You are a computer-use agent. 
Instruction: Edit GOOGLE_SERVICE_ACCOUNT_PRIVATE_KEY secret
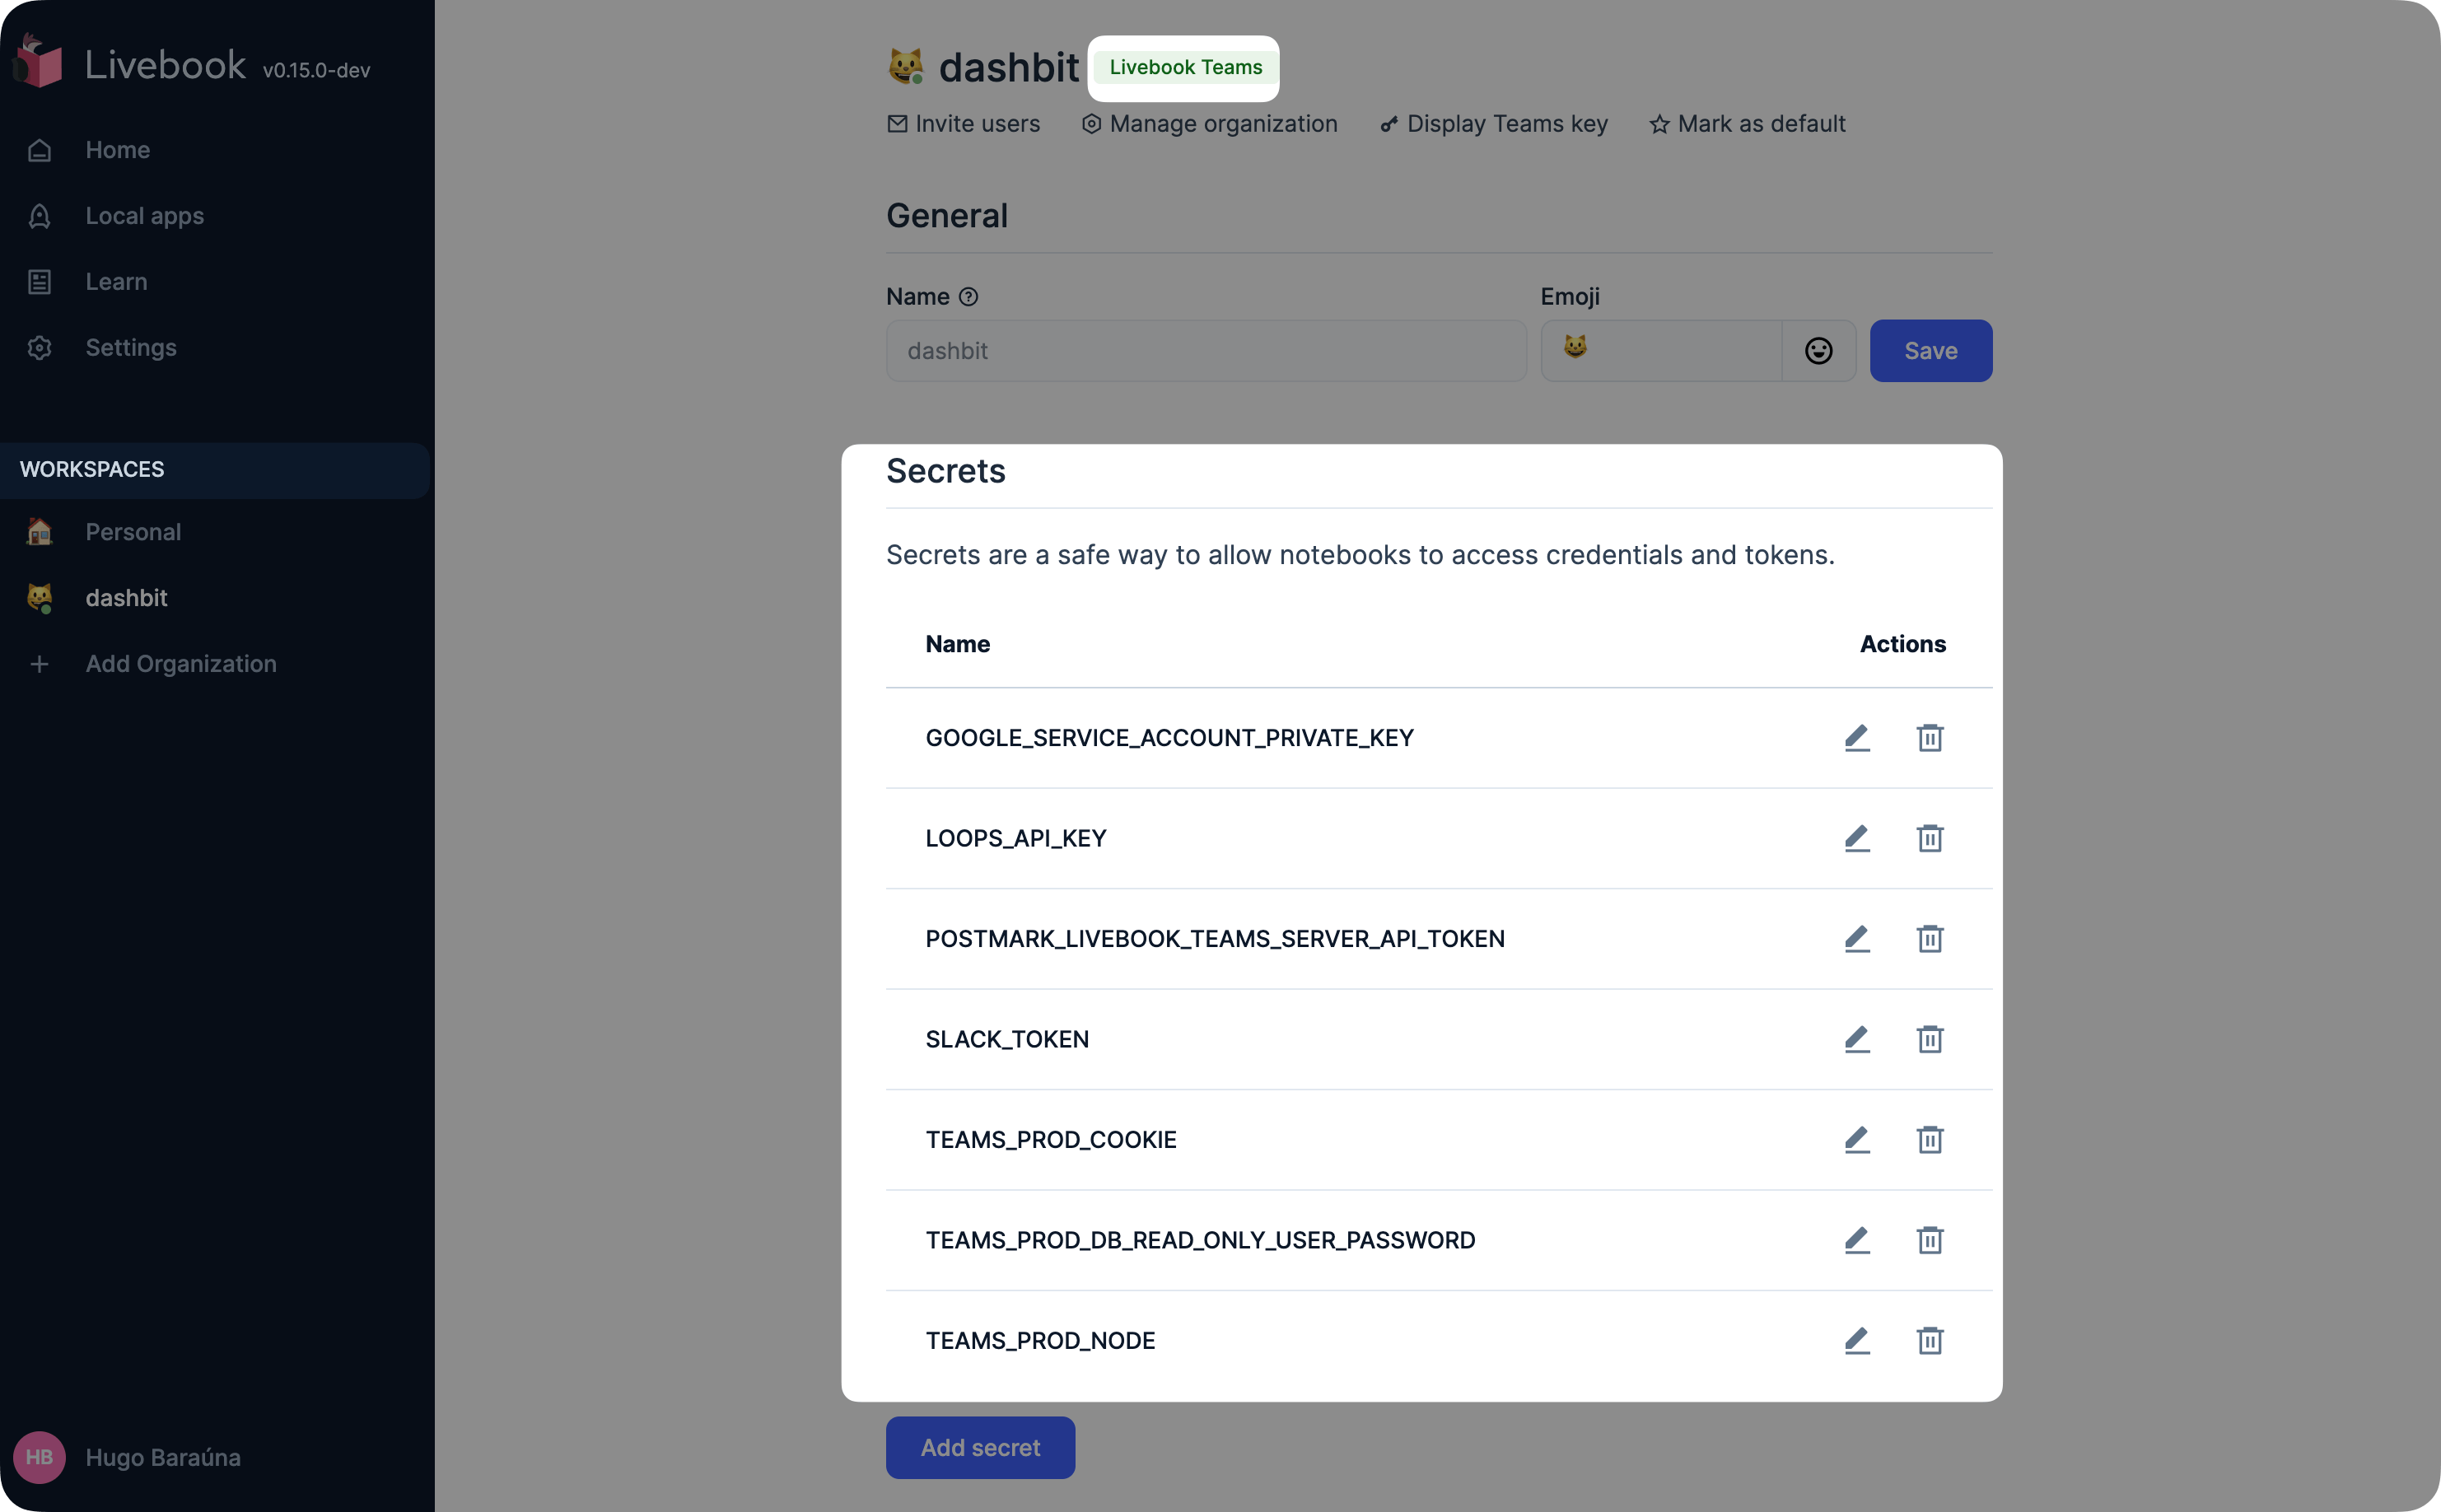(1857, 738)
